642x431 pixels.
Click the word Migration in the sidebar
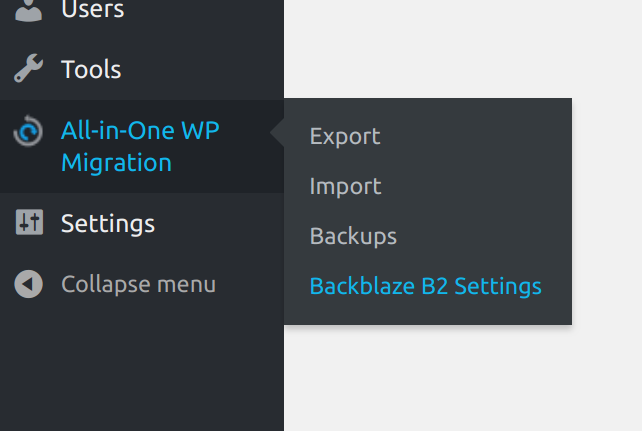click(116, 162)
